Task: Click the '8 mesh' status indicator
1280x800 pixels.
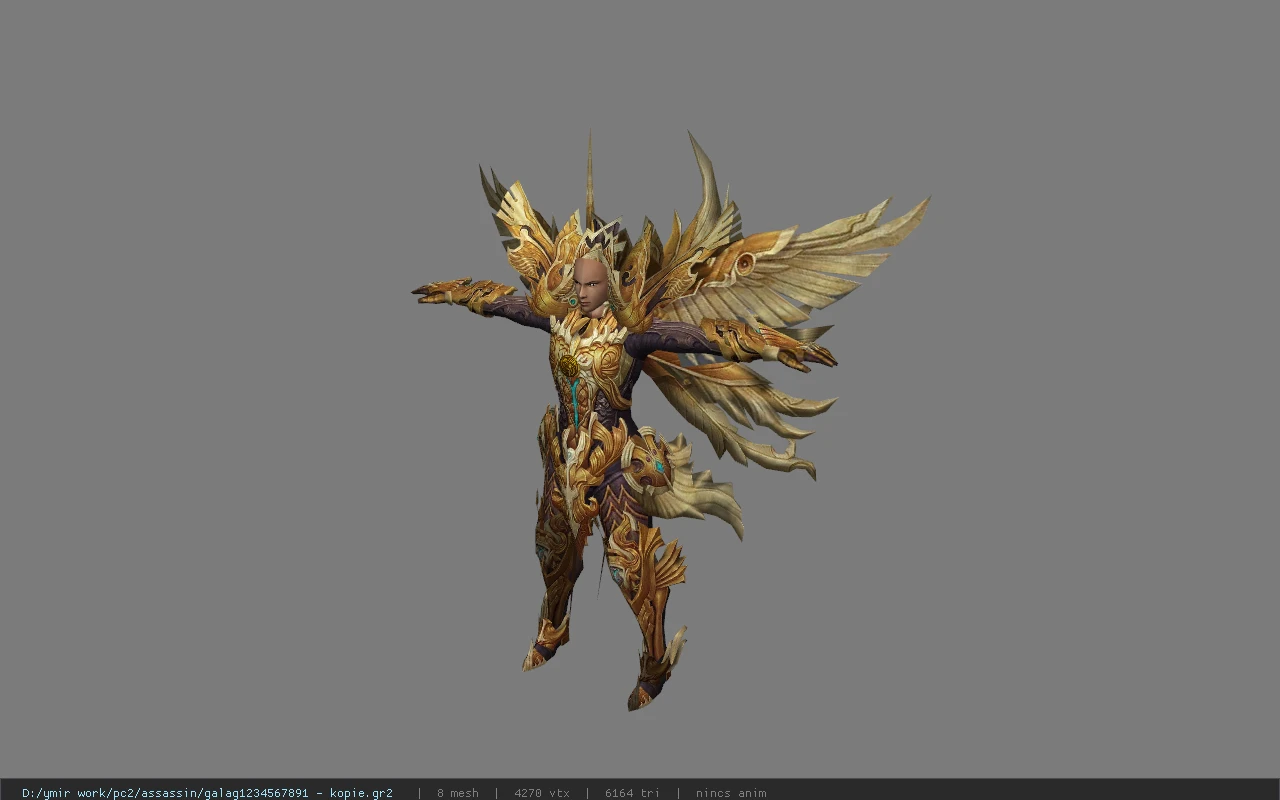Action: [x=457, y=793]
